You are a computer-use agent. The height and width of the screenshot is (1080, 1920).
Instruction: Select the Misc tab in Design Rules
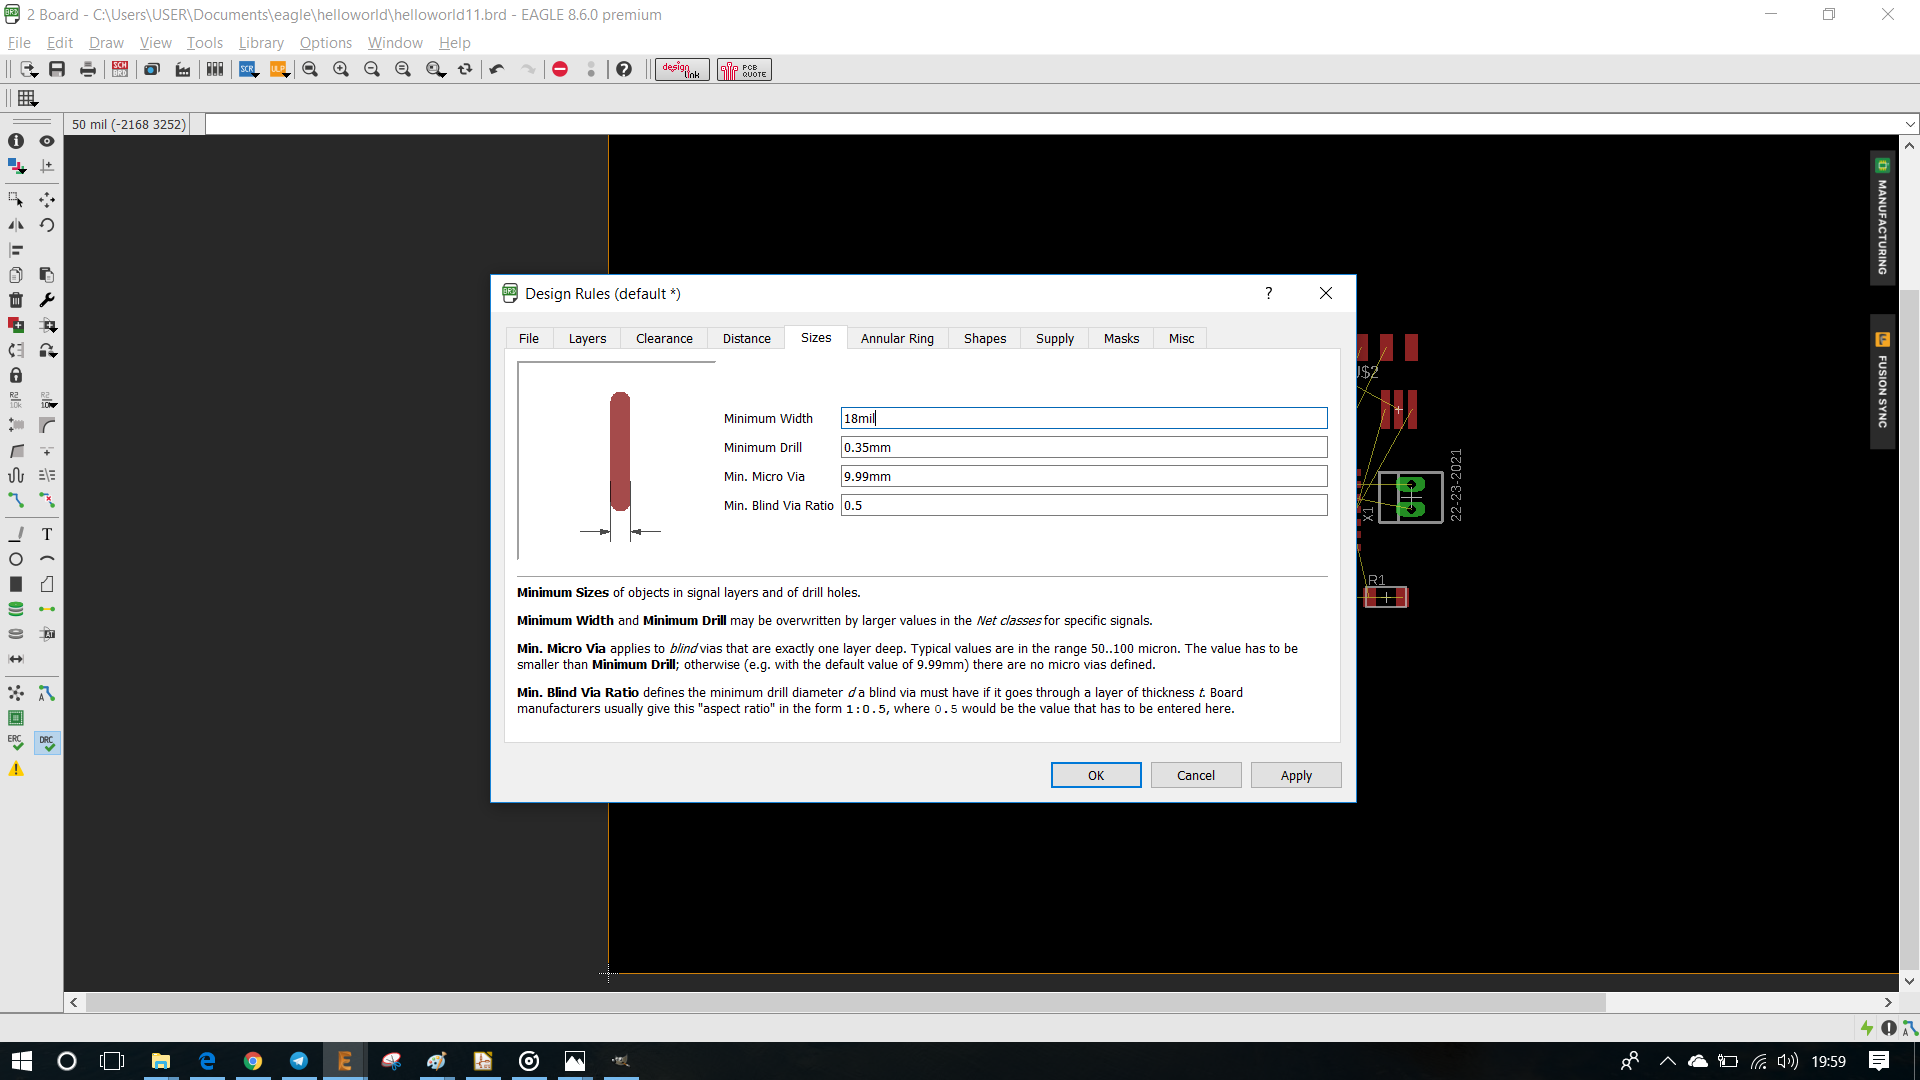[1182, 338]
